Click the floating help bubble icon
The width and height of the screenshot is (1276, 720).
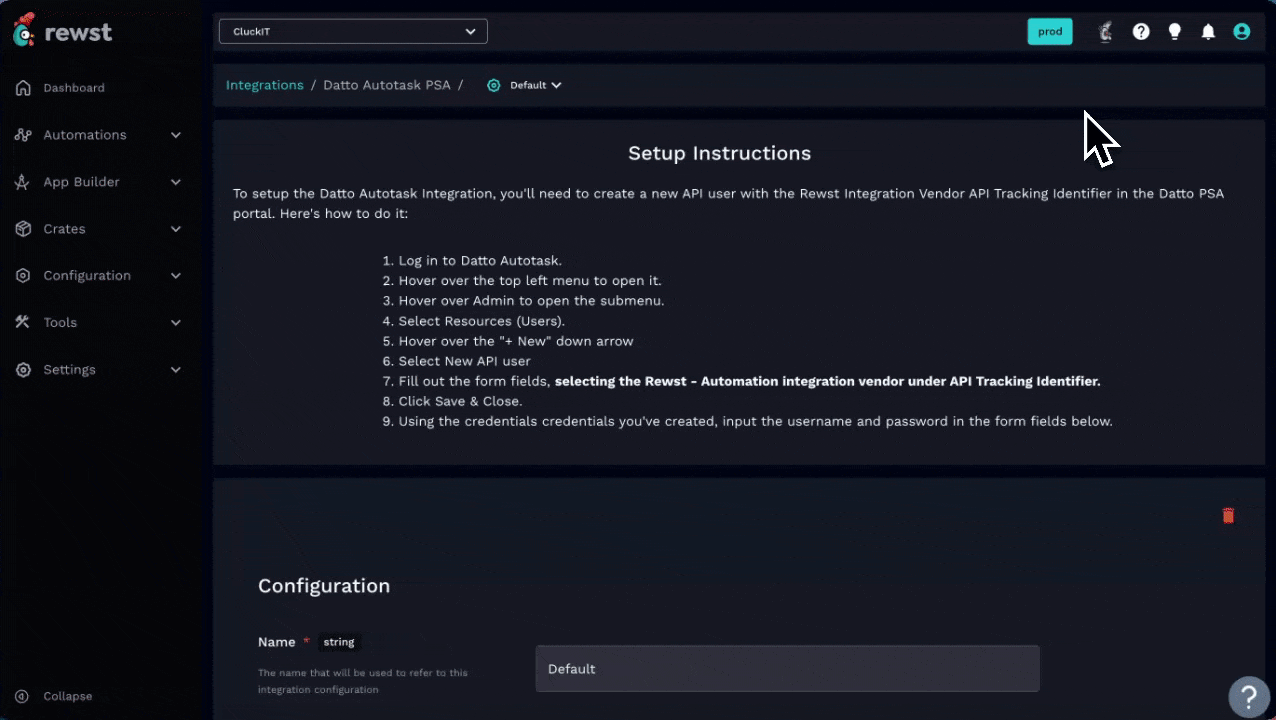[x=1248, y=695]
